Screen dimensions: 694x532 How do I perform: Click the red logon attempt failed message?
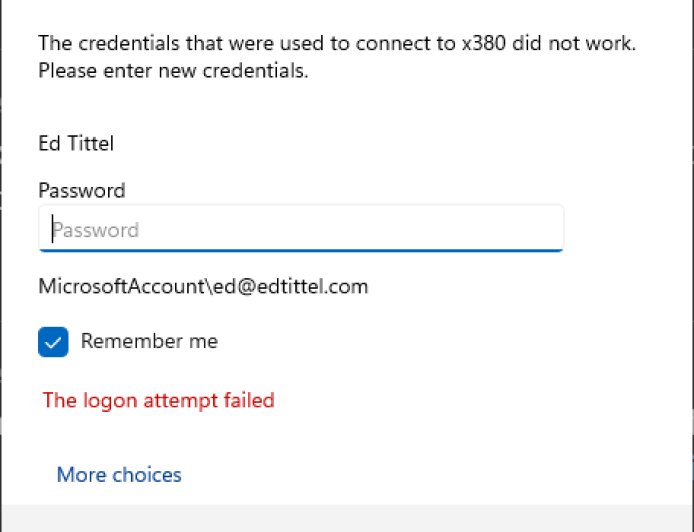click(158, 401)
